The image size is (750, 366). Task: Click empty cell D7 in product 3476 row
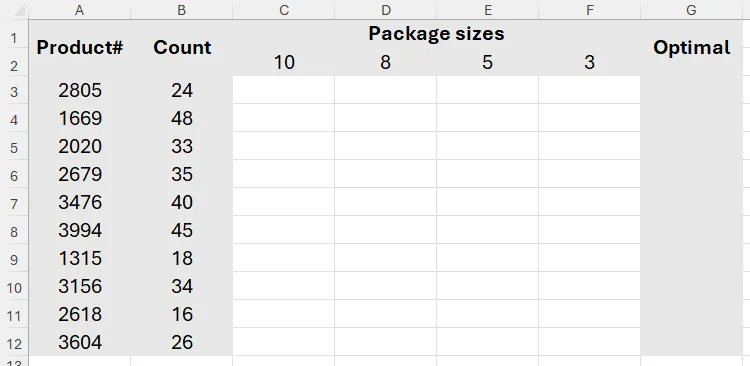(386, 202)
